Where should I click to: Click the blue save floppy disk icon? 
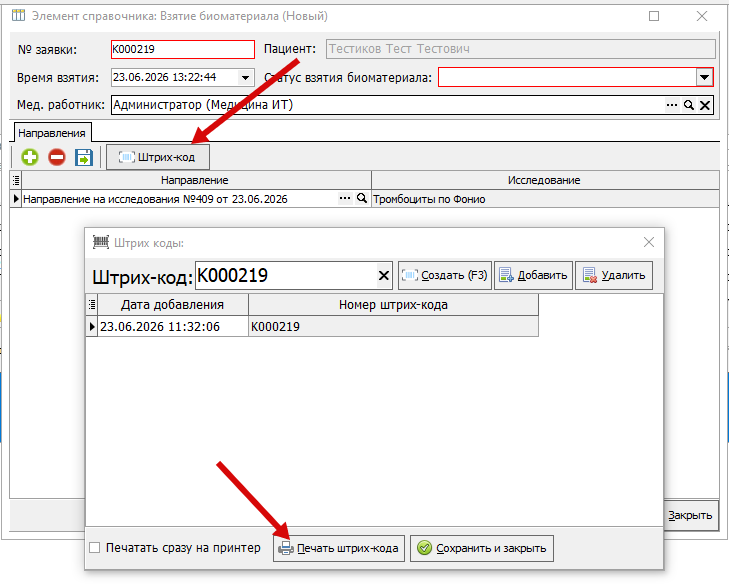tap(84, 157)
